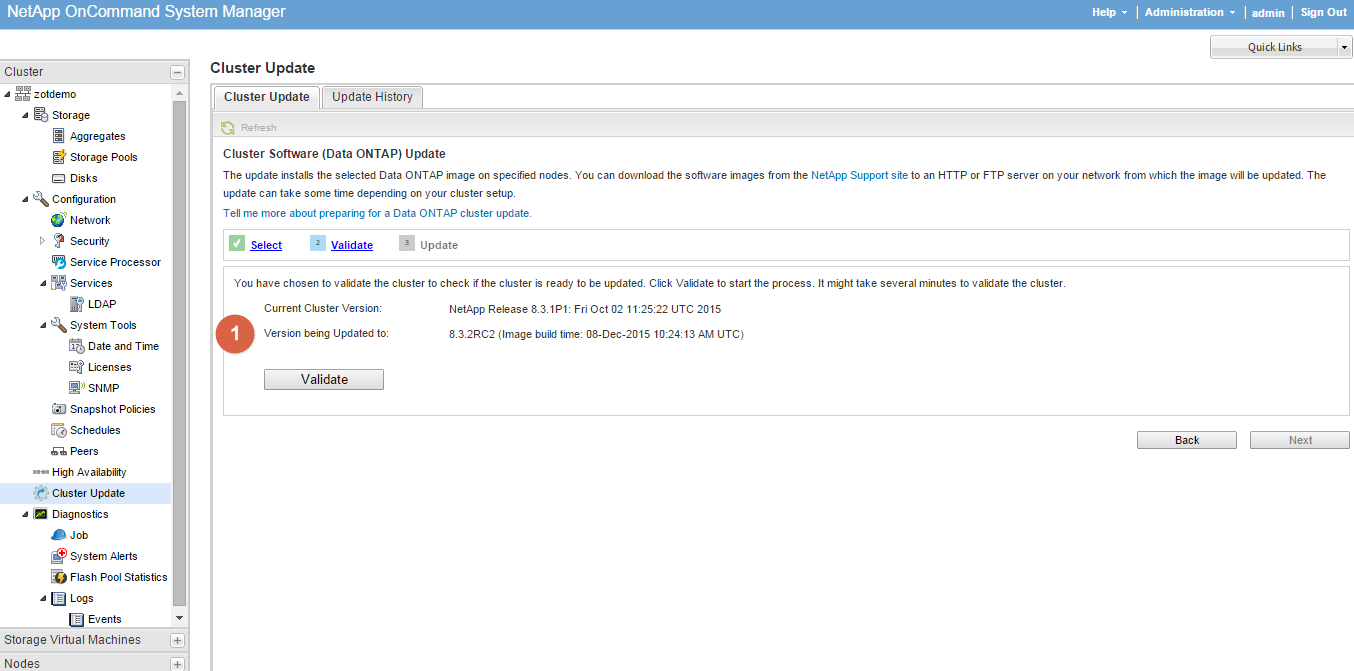This screenshot has height=671, width=1354.
Task: Collapse the Diagnostics tree node
Action: [26, 514]
